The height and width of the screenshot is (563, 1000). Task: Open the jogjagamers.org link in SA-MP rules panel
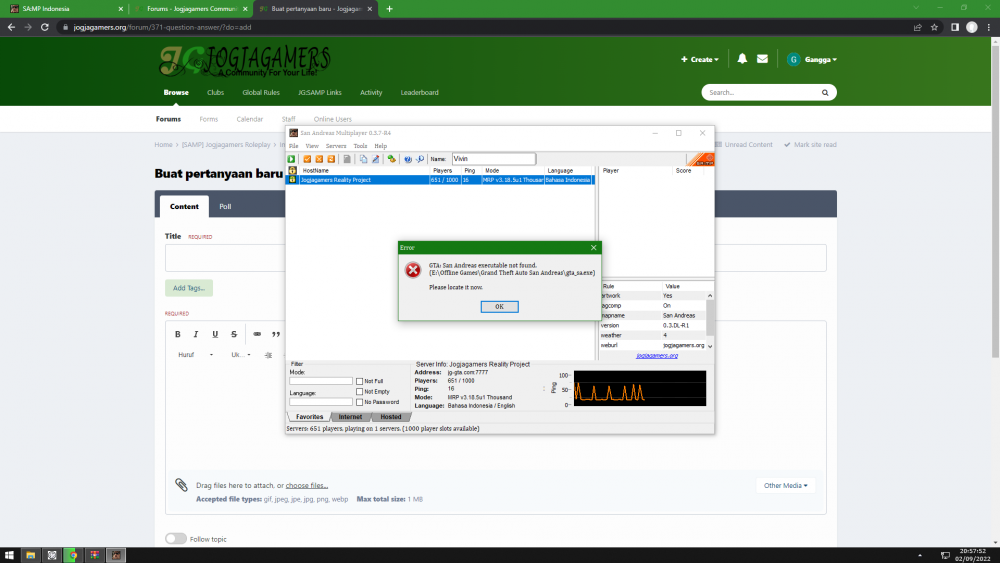click(x=657, y=356)
